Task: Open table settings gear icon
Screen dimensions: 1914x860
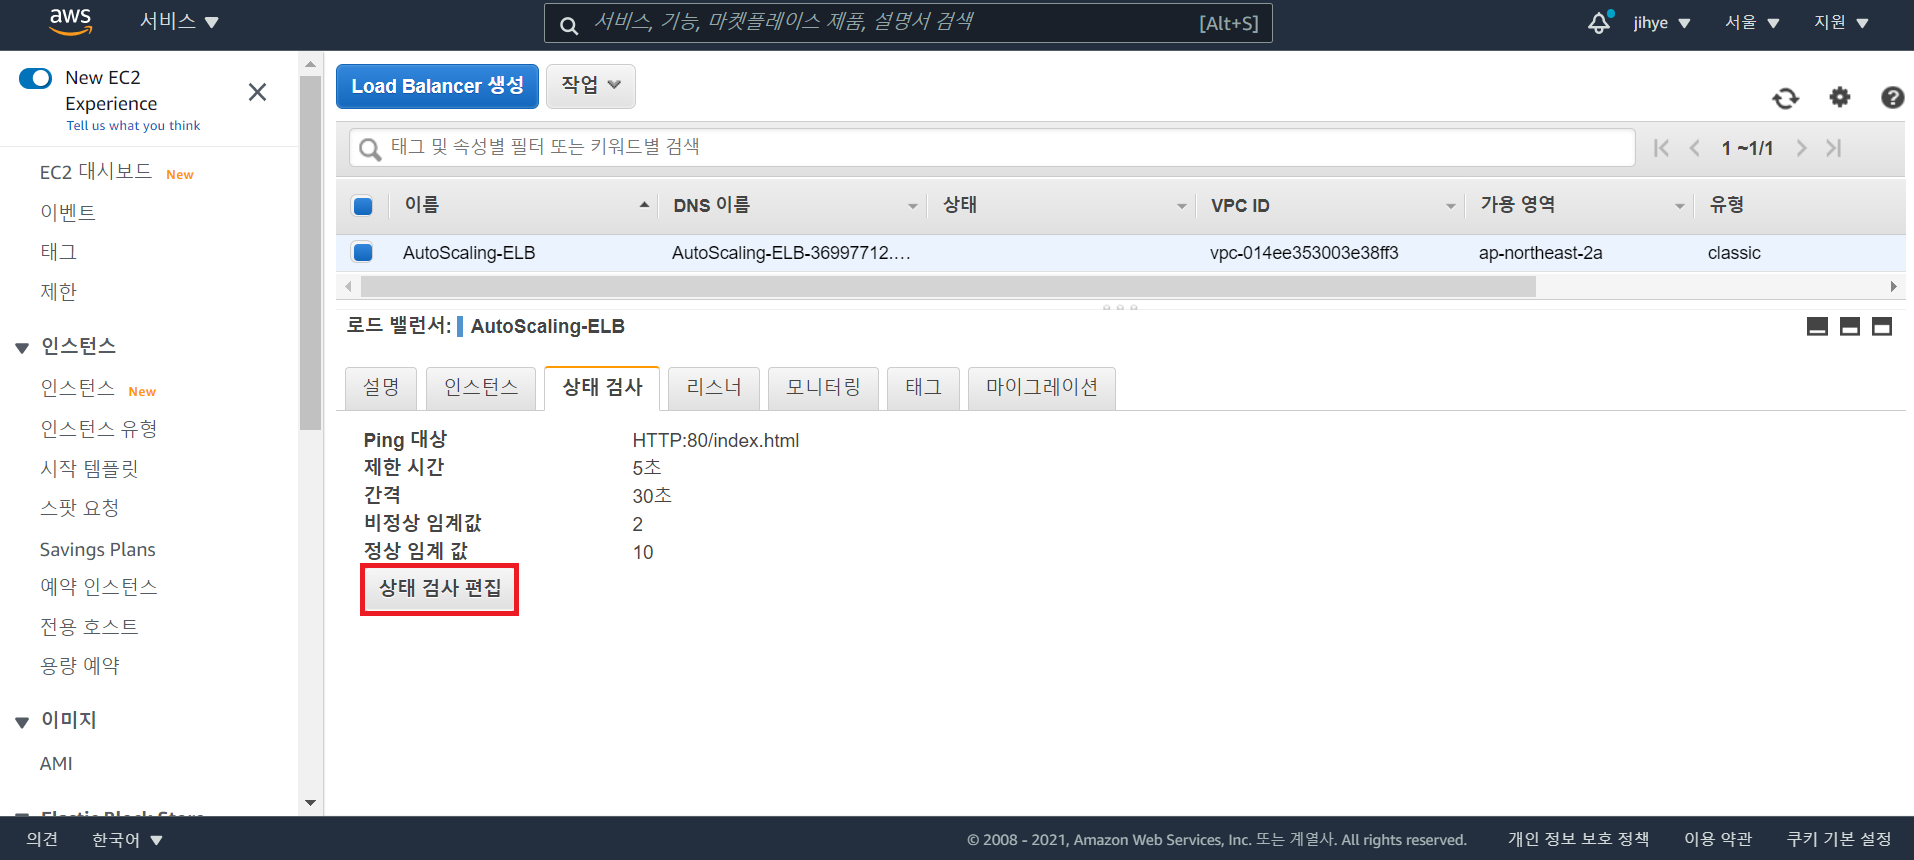Action: click(x=1839, y=97)
